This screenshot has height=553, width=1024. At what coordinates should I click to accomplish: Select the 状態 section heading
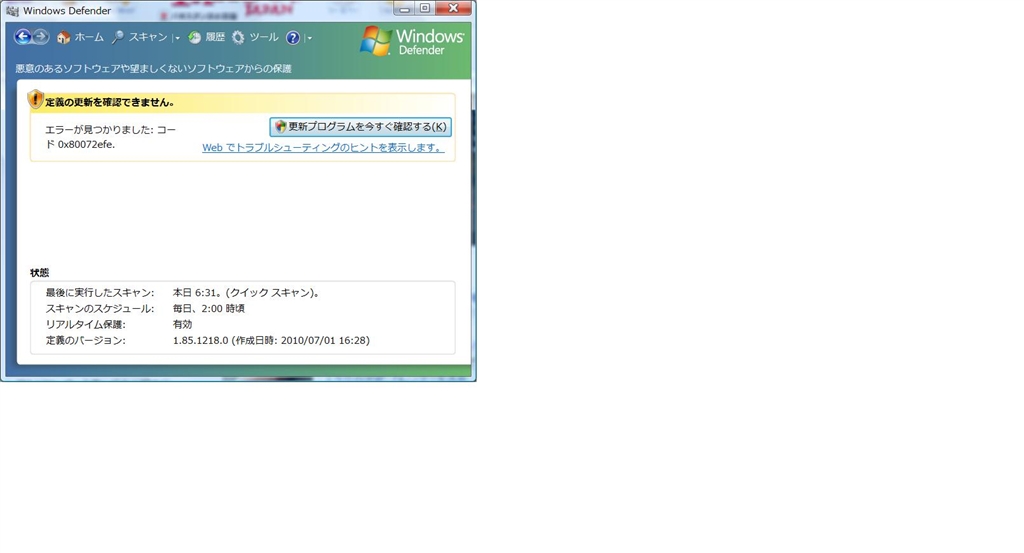39,272
